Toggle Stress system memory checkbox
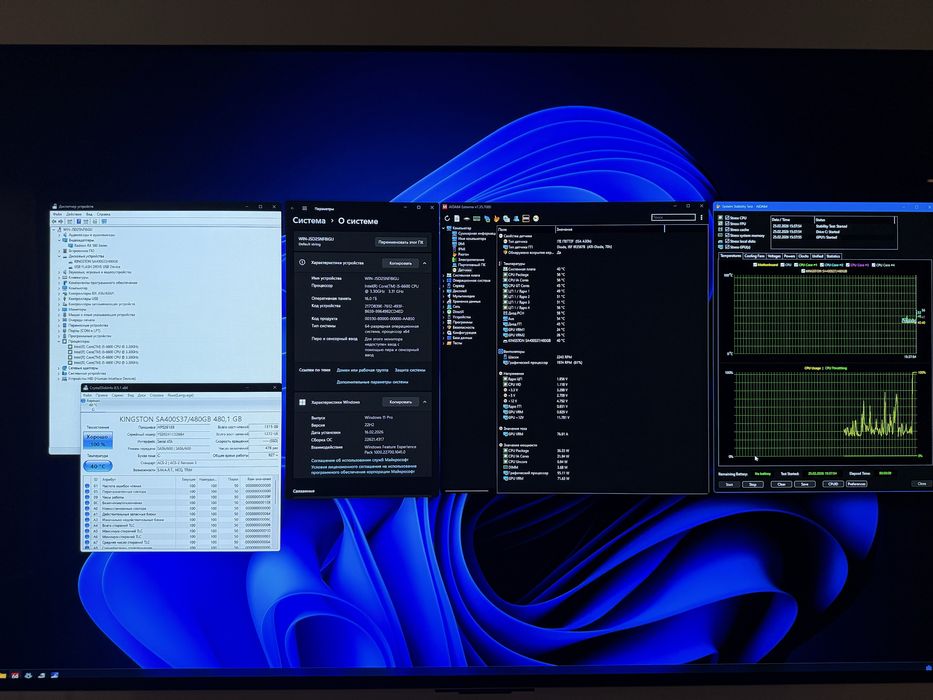The height and width of the screenshot is (700, 933). [727, 235]
